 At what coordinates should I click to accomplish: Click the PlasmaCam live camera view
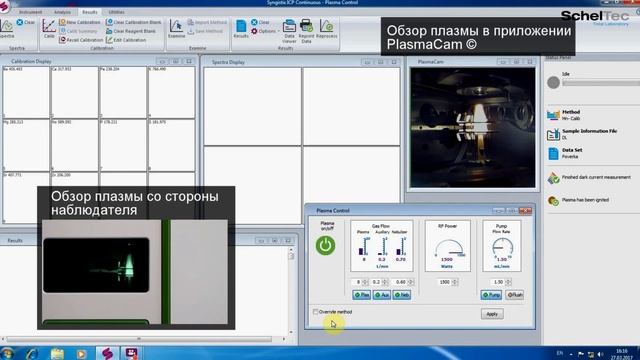472,127
